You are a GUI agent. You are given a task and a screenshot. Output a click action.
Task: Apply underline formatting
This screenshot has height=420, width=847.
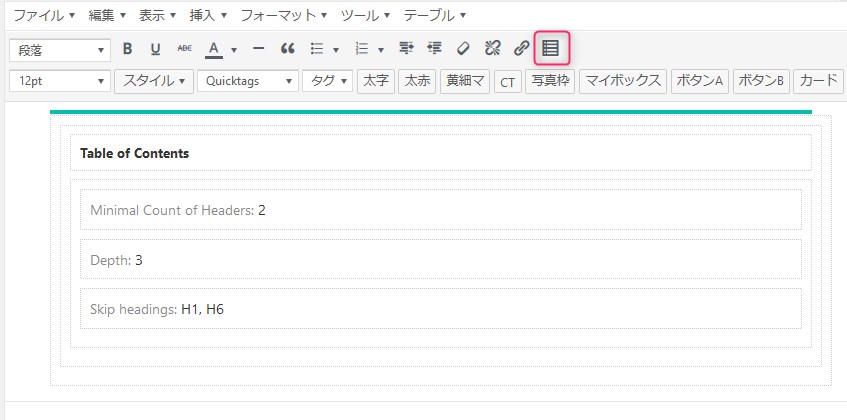[x=155, y=49]
